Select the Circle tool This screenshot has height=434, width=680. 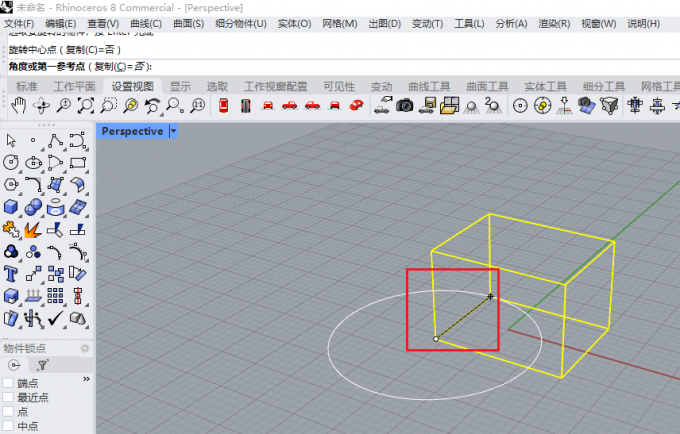11,163
